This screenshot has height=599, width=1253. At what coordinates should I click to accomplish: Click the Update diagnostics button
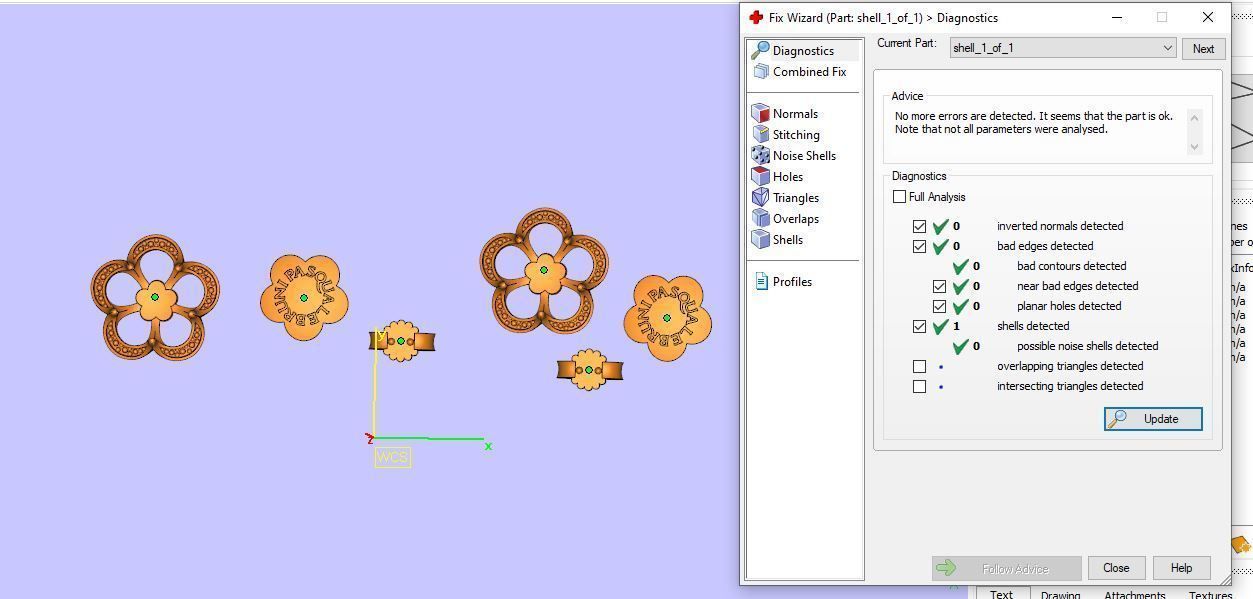coord(1153,419)
